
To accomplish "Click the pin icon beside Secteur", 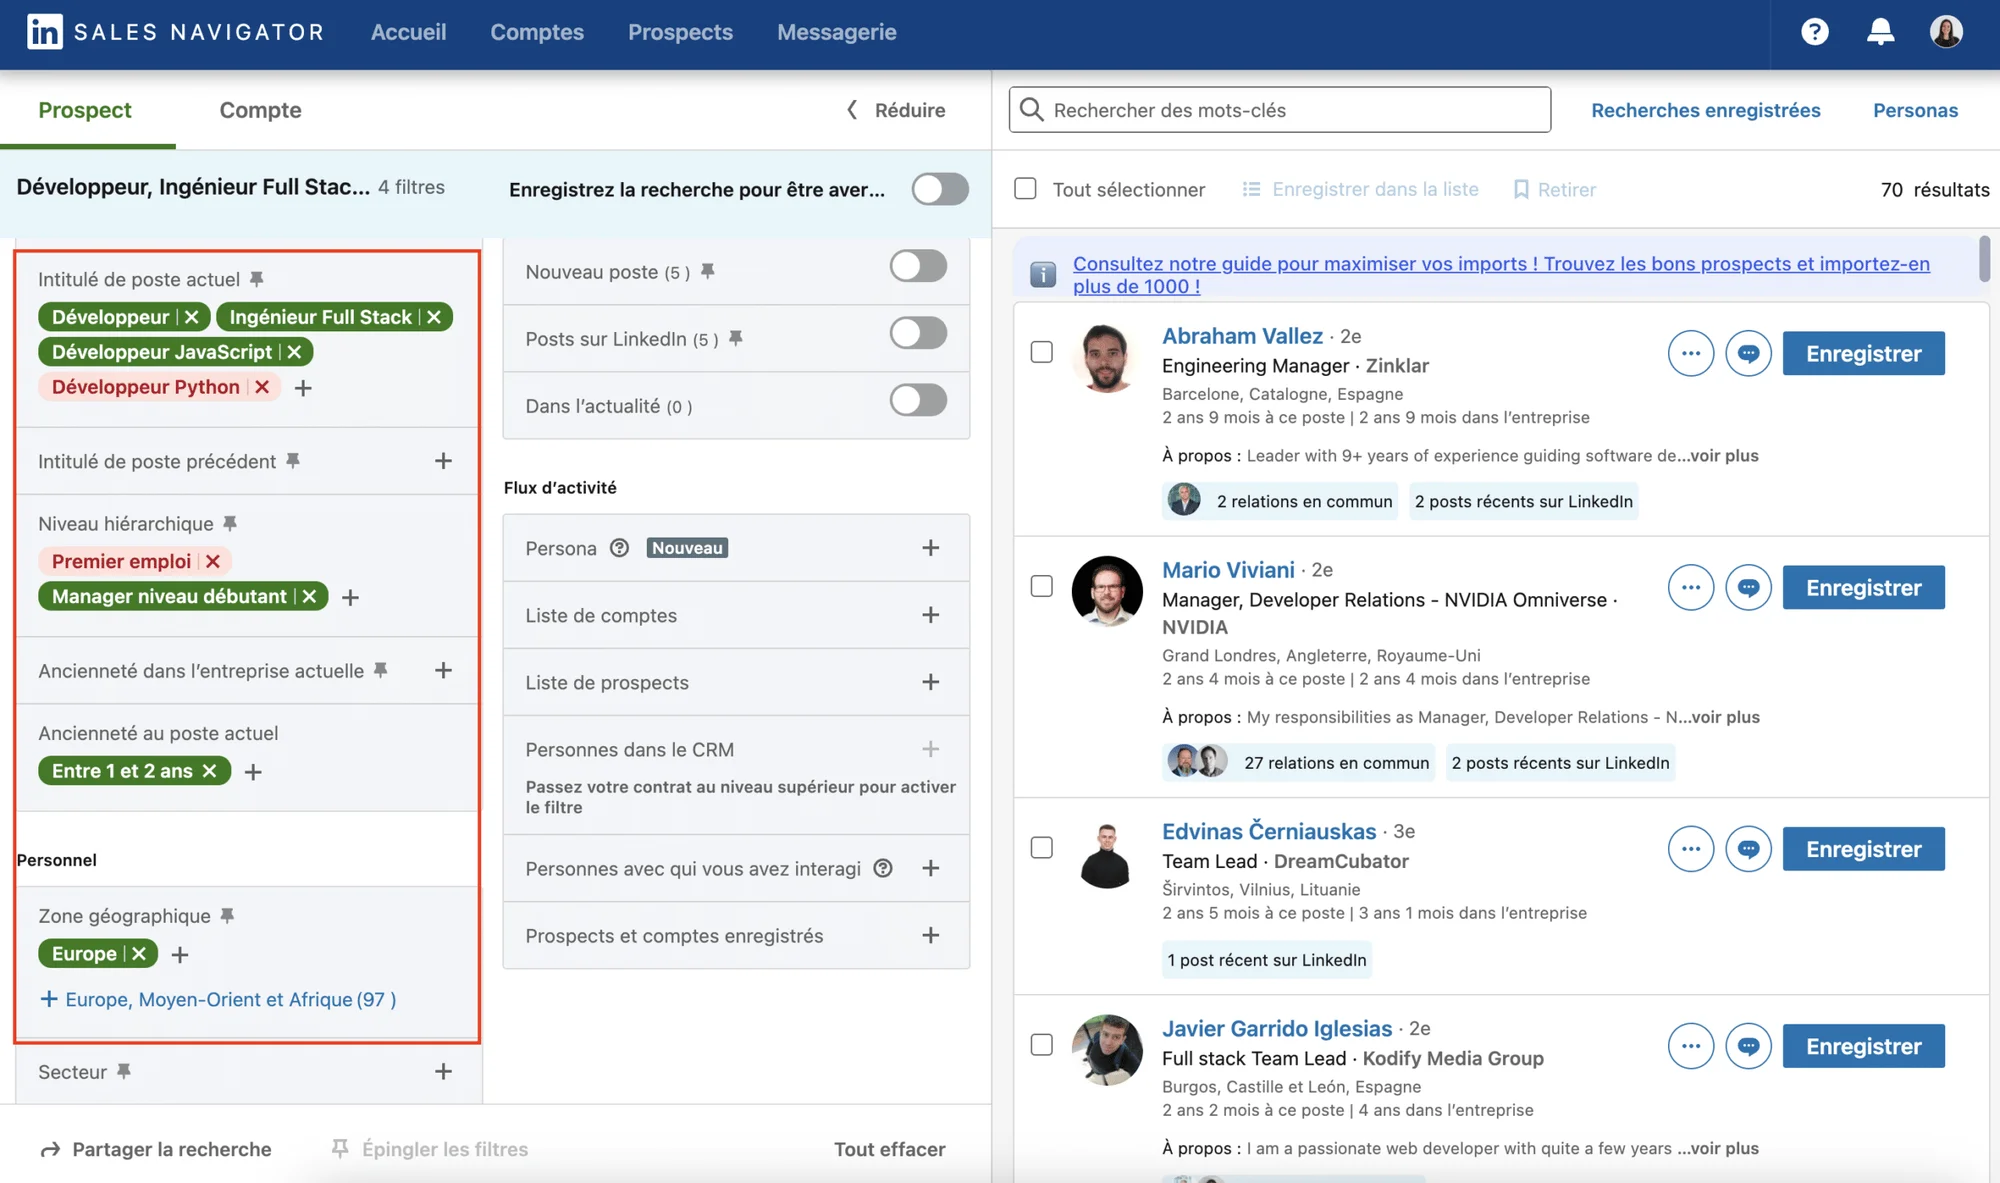I will point(124,1071).
